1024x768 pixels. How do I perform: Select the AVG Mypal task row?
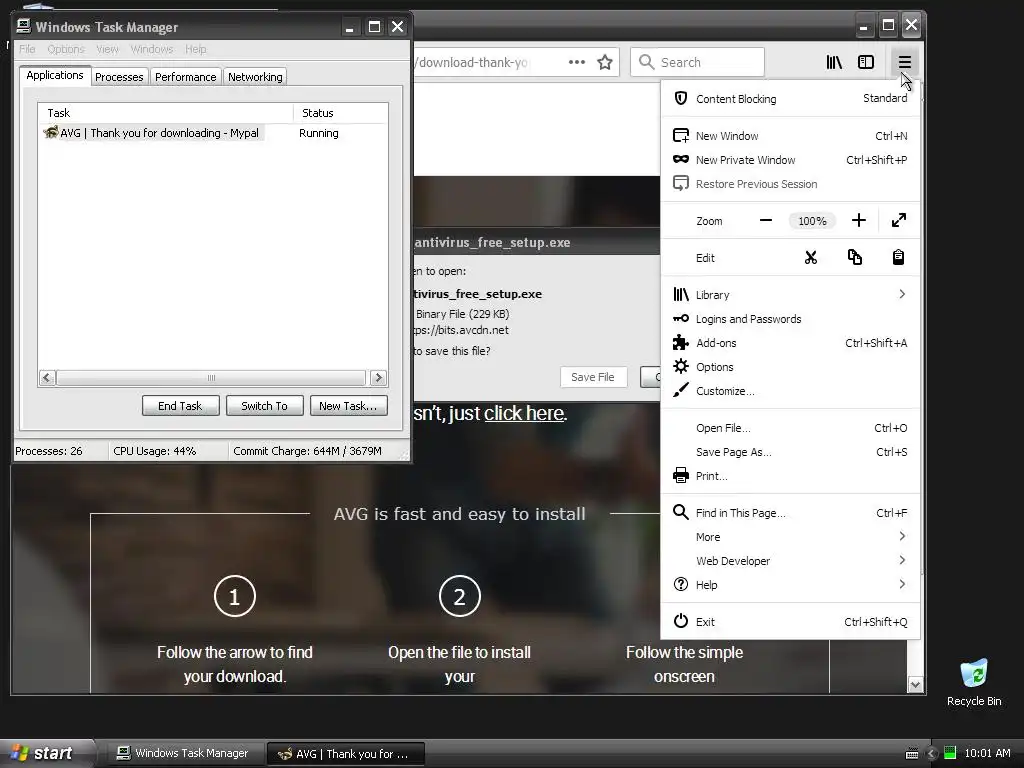pos(213,133)
